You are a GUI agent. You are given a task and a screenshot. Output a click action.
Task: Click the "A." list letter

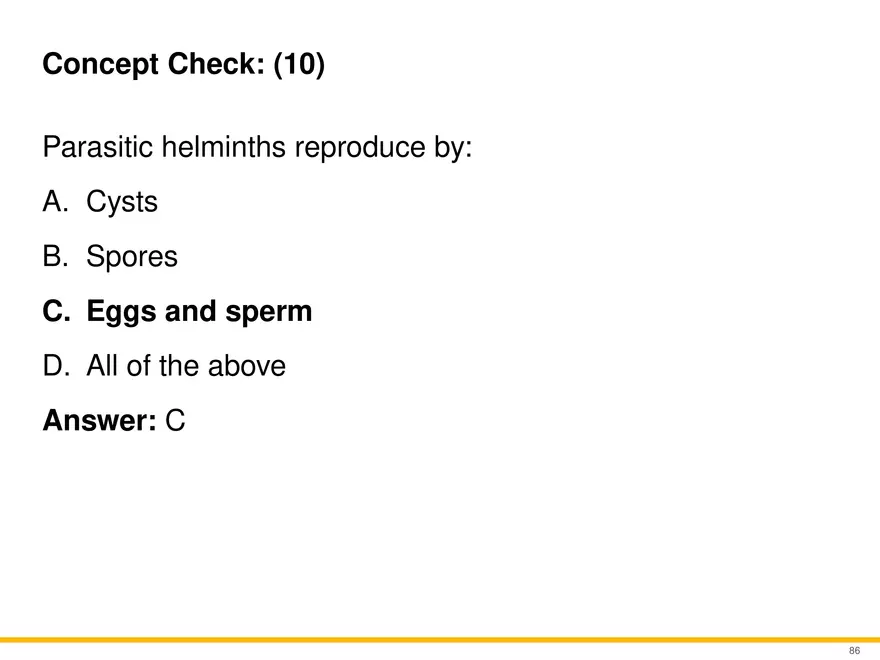coord(55,203)
